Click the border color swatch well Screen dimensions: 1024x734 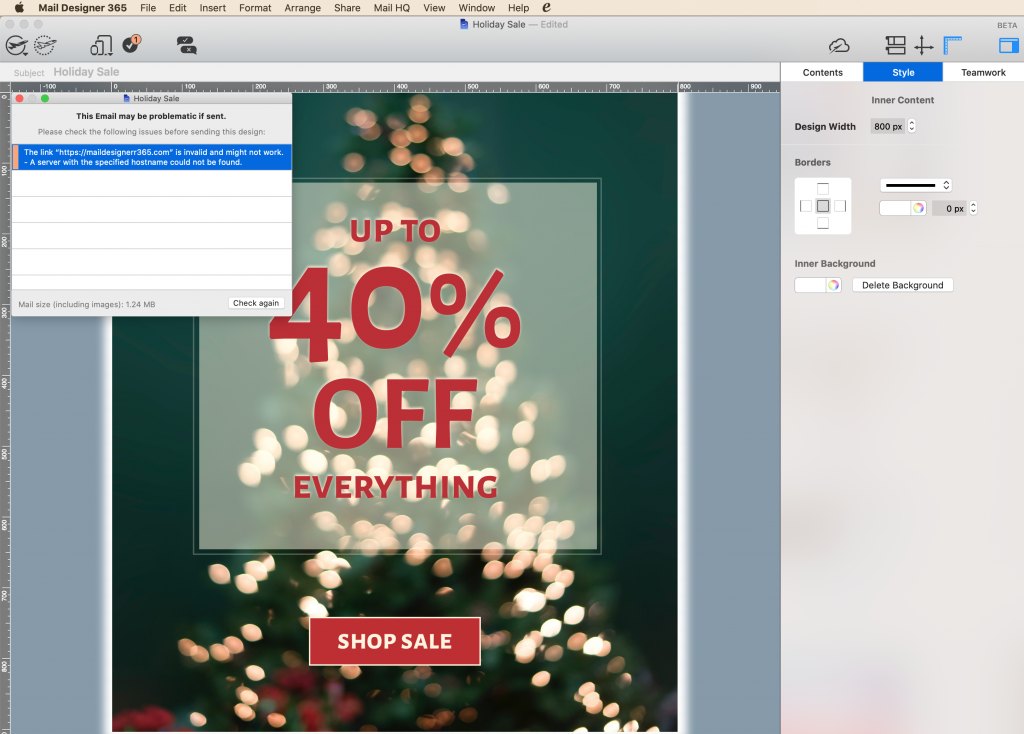(895, 208)
